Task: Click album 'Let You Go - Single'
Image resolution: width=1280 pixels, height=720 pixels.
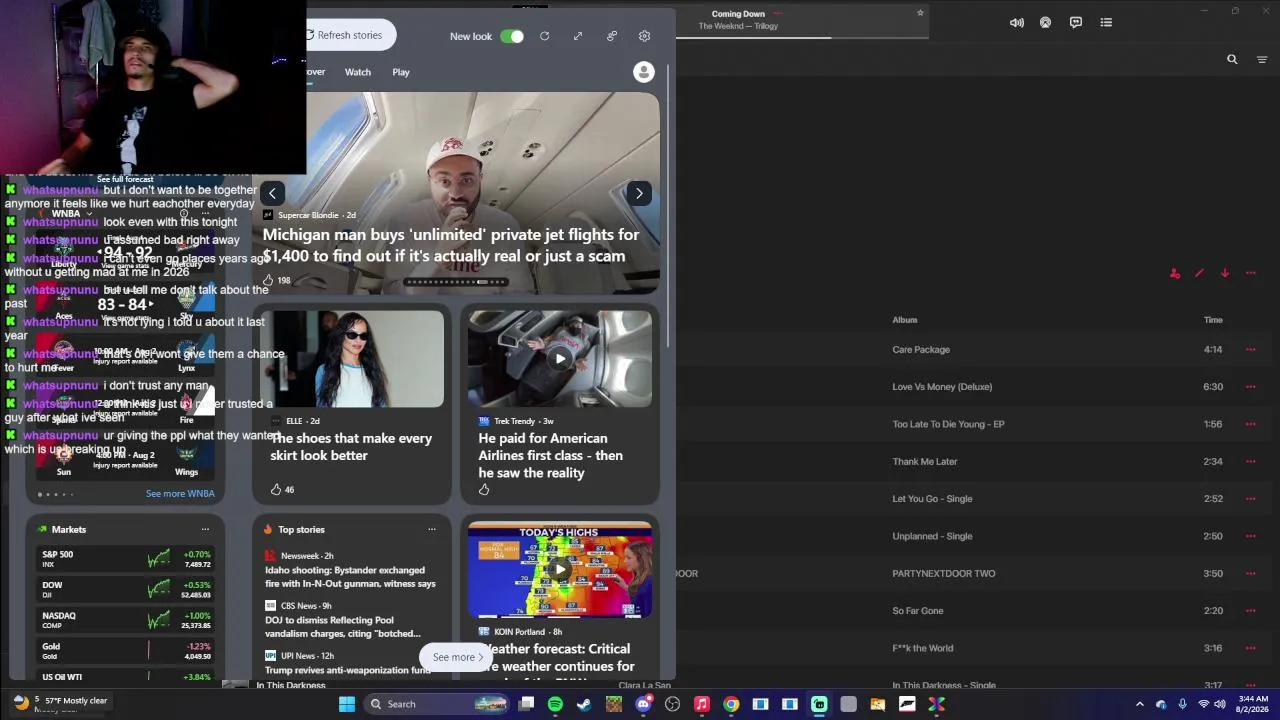Action: pos(932,499)
